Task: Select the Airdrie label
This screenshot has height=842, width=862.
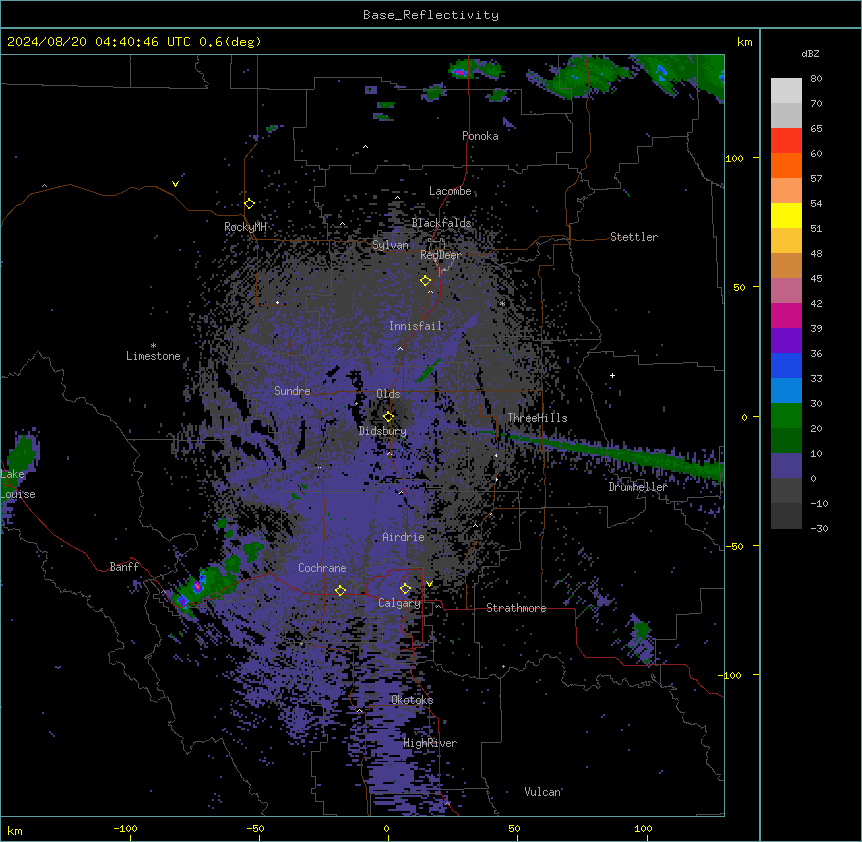Action: pyautogui.click(x=404, y=537)
